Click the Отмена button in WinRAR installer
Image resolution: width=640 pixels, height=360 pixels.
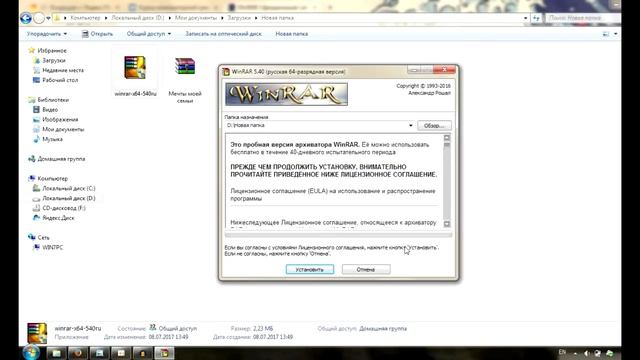coord(366,269)
